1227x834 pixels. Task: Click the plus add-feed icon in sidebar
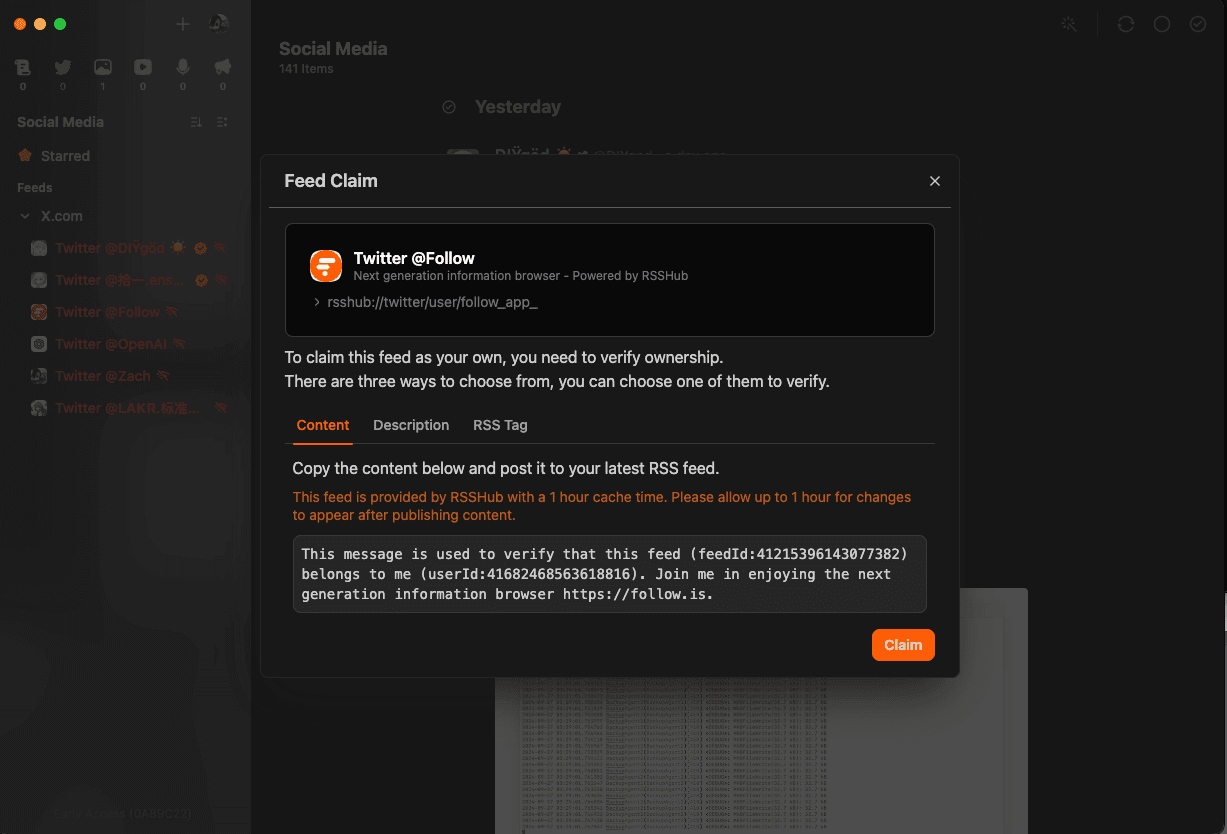(182, 24)
